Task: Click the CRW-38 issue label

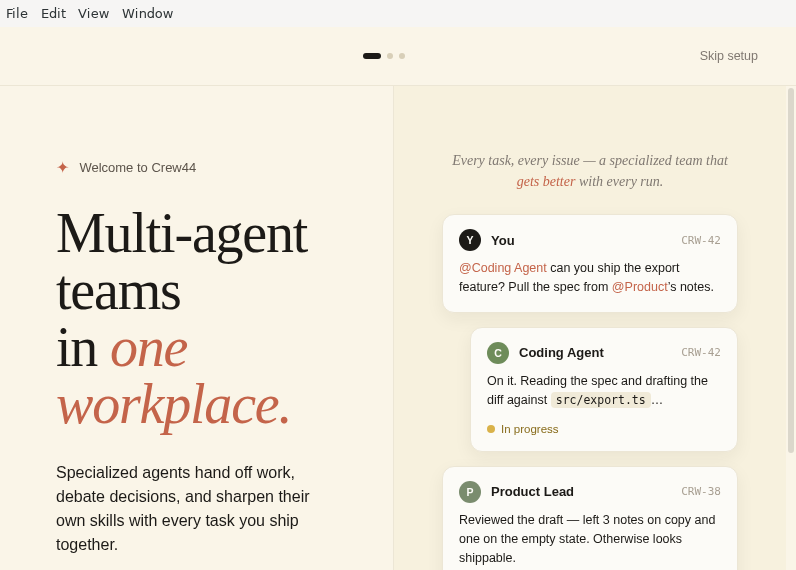Action: 701,491
